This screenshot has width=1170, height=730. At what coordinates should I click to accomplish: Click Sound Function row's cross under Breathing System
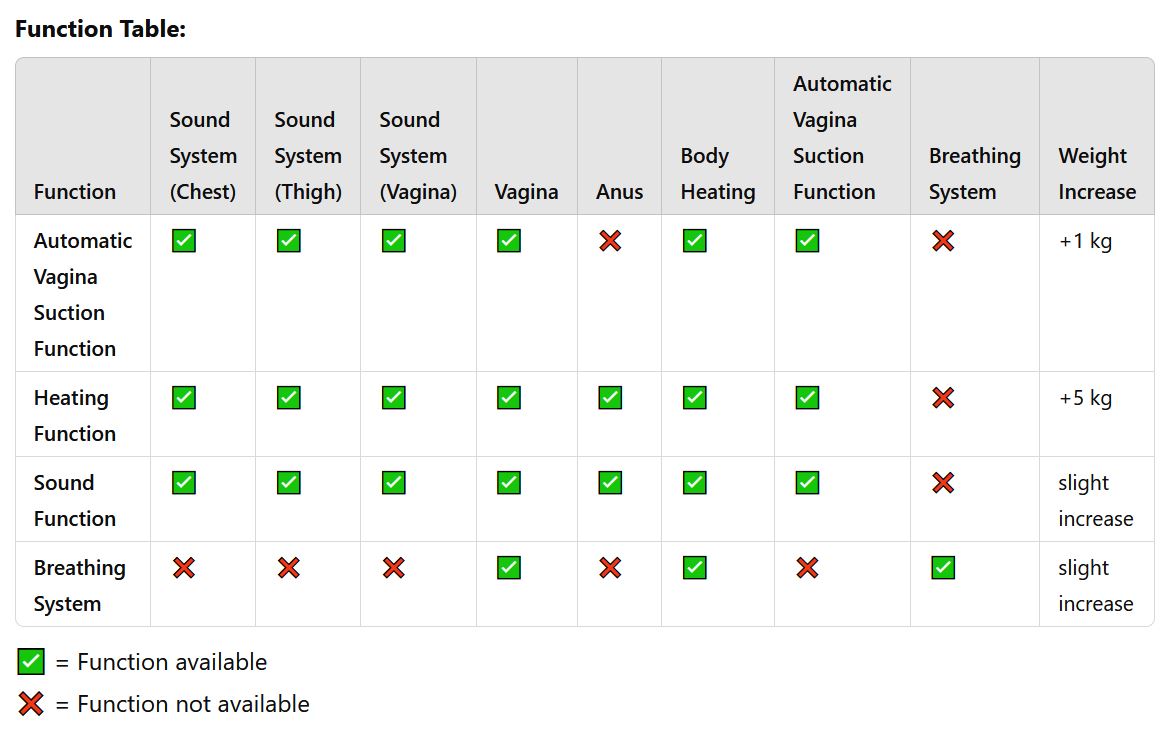point(943,483)
